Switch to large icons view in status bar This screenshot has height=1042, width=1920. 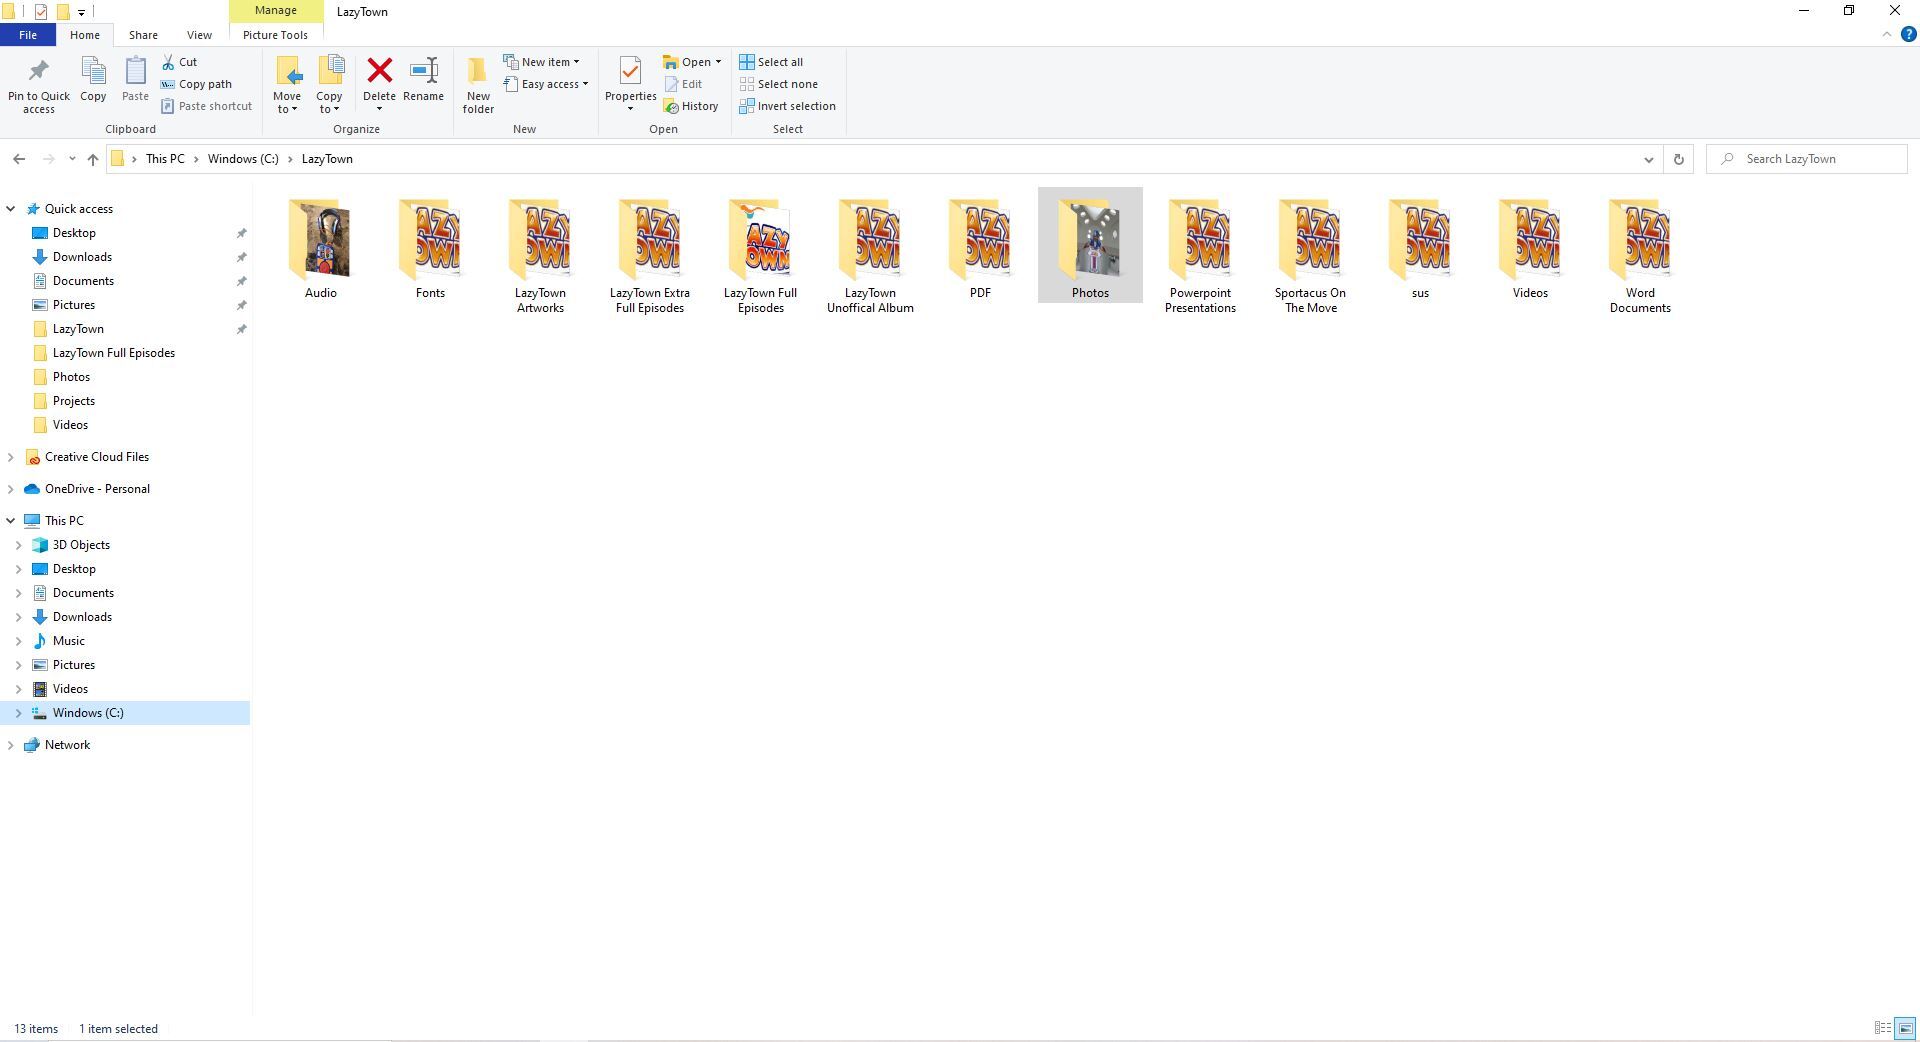click(1905, 1028)
